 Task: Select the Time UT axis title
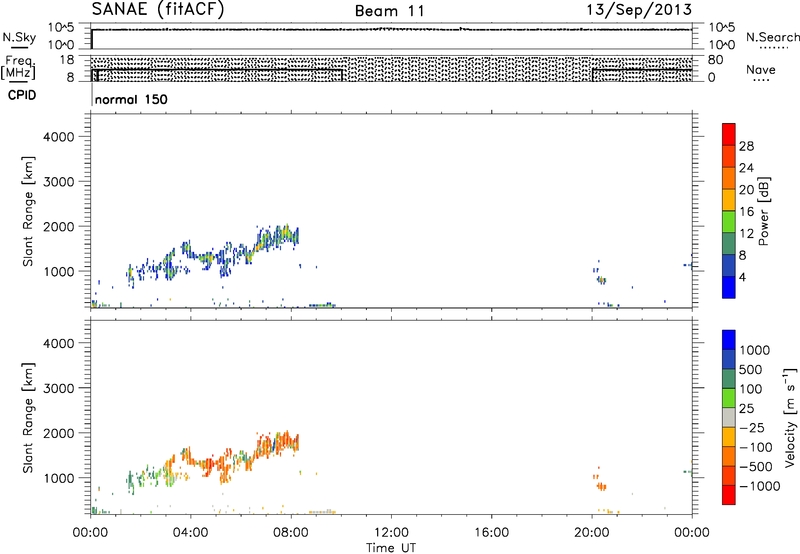pyautogui.click(x=391, y=548)
